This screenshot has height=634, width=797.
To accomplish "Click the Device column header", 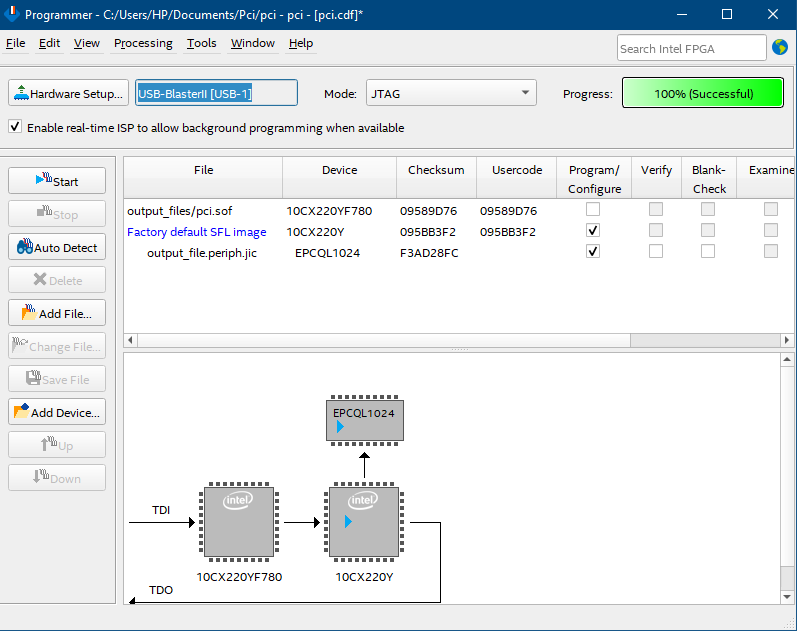I will click(340, 178).
